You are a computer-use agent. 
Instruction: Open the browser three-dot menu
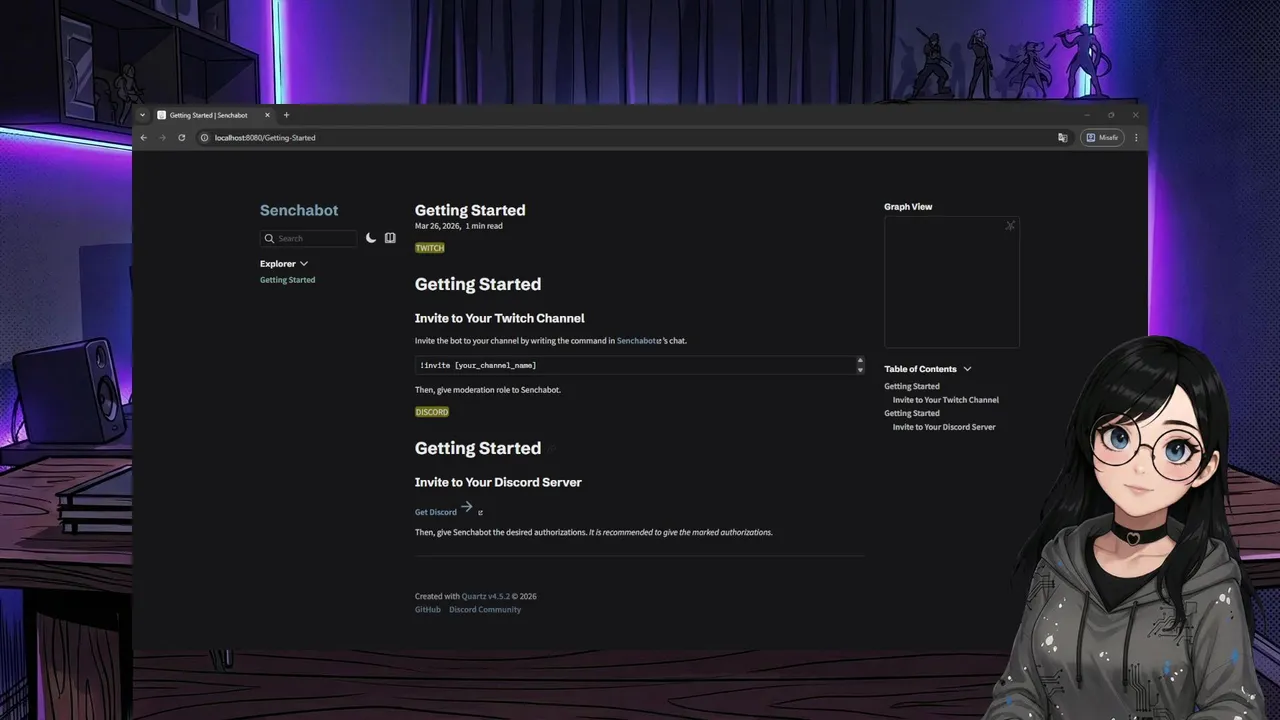[x=1136, y=138]
